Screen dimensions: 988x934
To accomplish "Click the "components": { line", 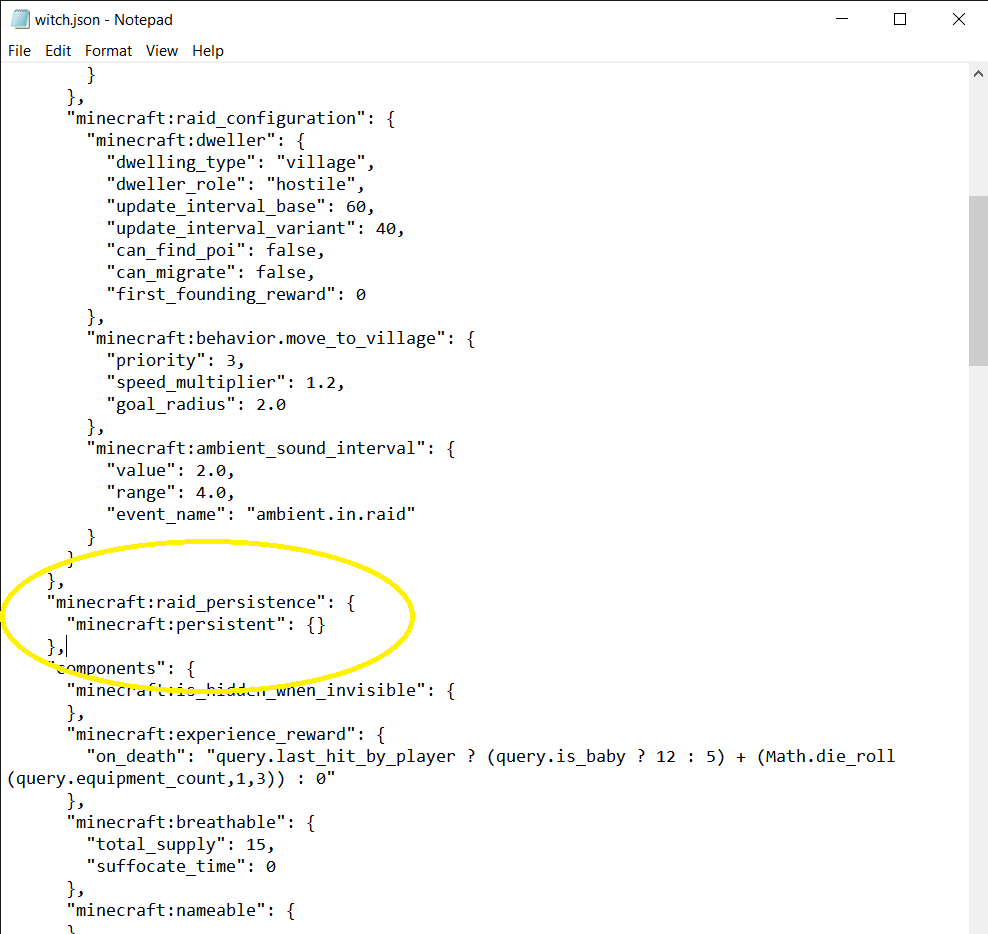I will [121, 669].
